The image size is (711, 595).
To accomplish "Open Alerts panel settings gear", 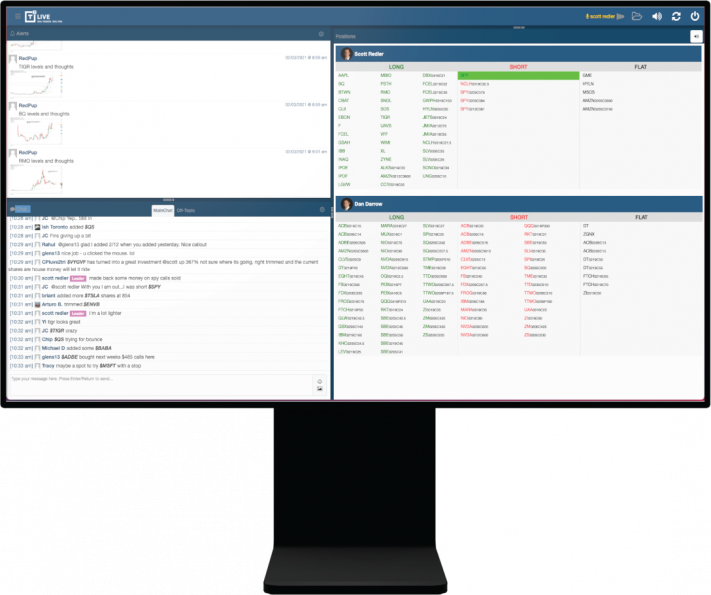I will (x=321, y=34).
